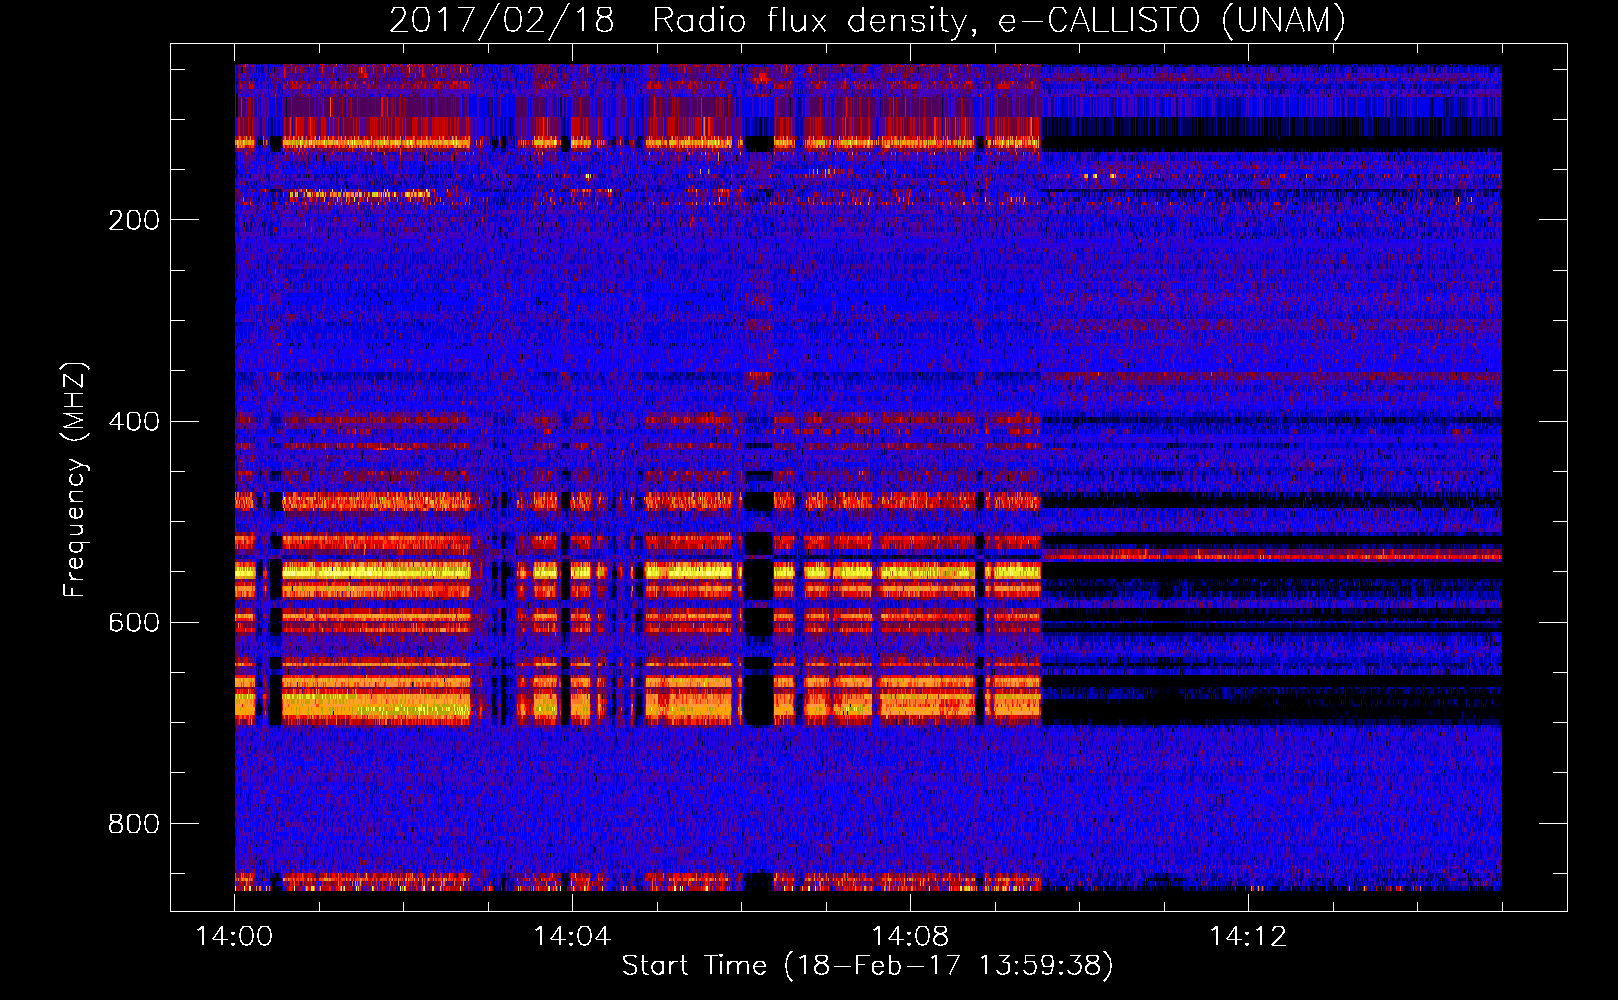This screenshot has width=1618, height=1000.
Task: Click the '14:04' time tick label
Action: pos(572,937)
